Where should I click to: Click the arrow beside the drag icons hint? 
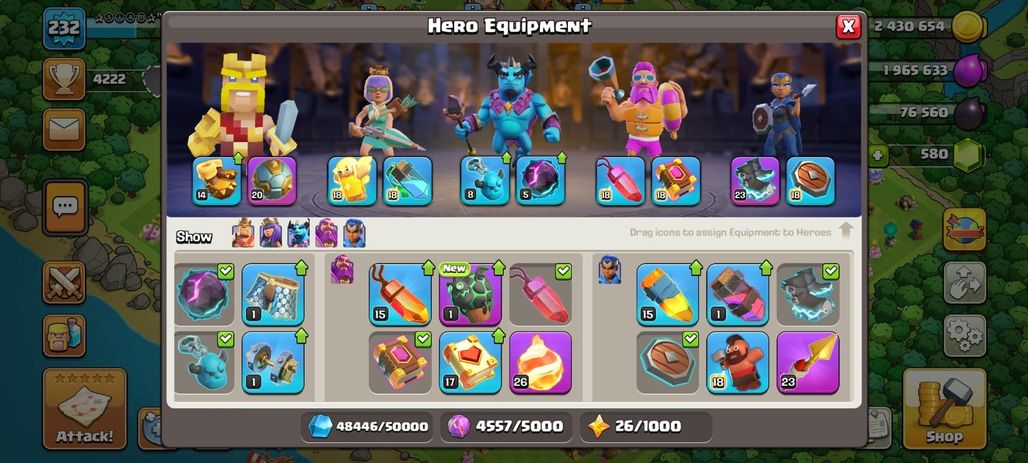pos(846,231)
